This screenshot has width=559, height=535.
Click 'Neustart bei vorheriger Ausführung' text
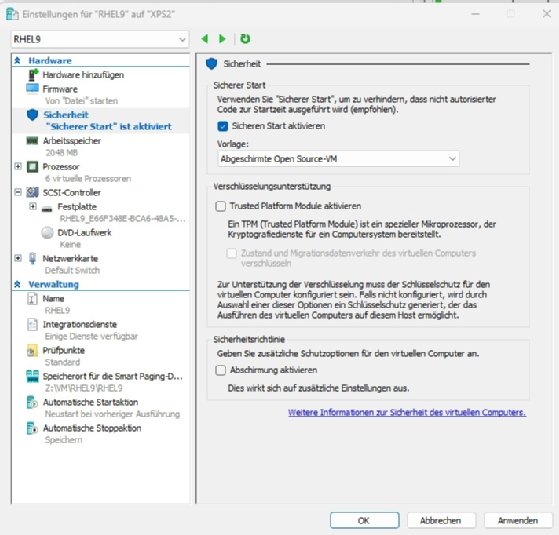click(x=112, y=414)
